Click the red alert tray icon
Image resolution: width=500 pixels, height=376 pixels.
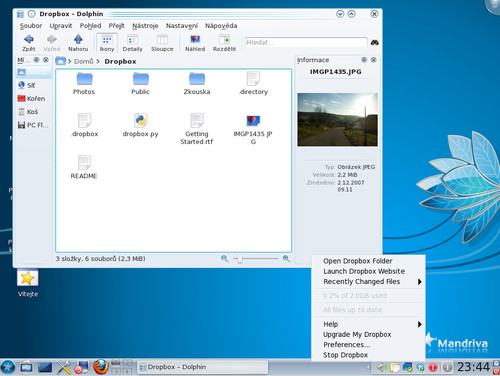tap(433, 367)
